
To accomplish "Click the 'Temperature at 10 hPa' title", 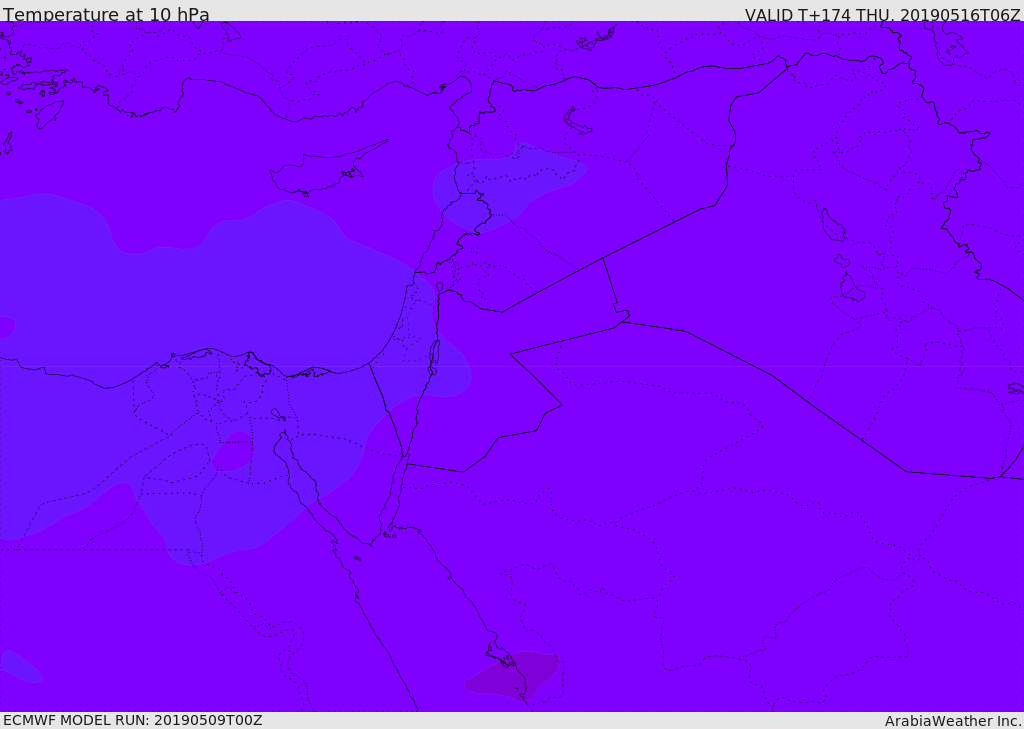I will (106, 15).
